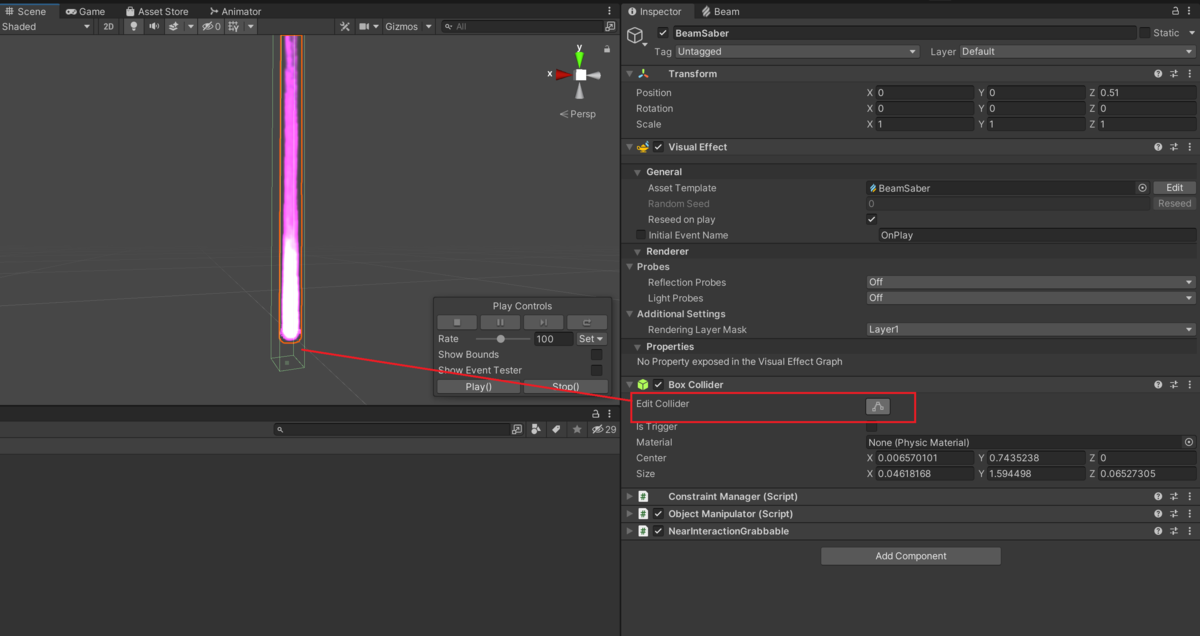Expand the Constraint Manager (Script) component

tap(630, 496)
